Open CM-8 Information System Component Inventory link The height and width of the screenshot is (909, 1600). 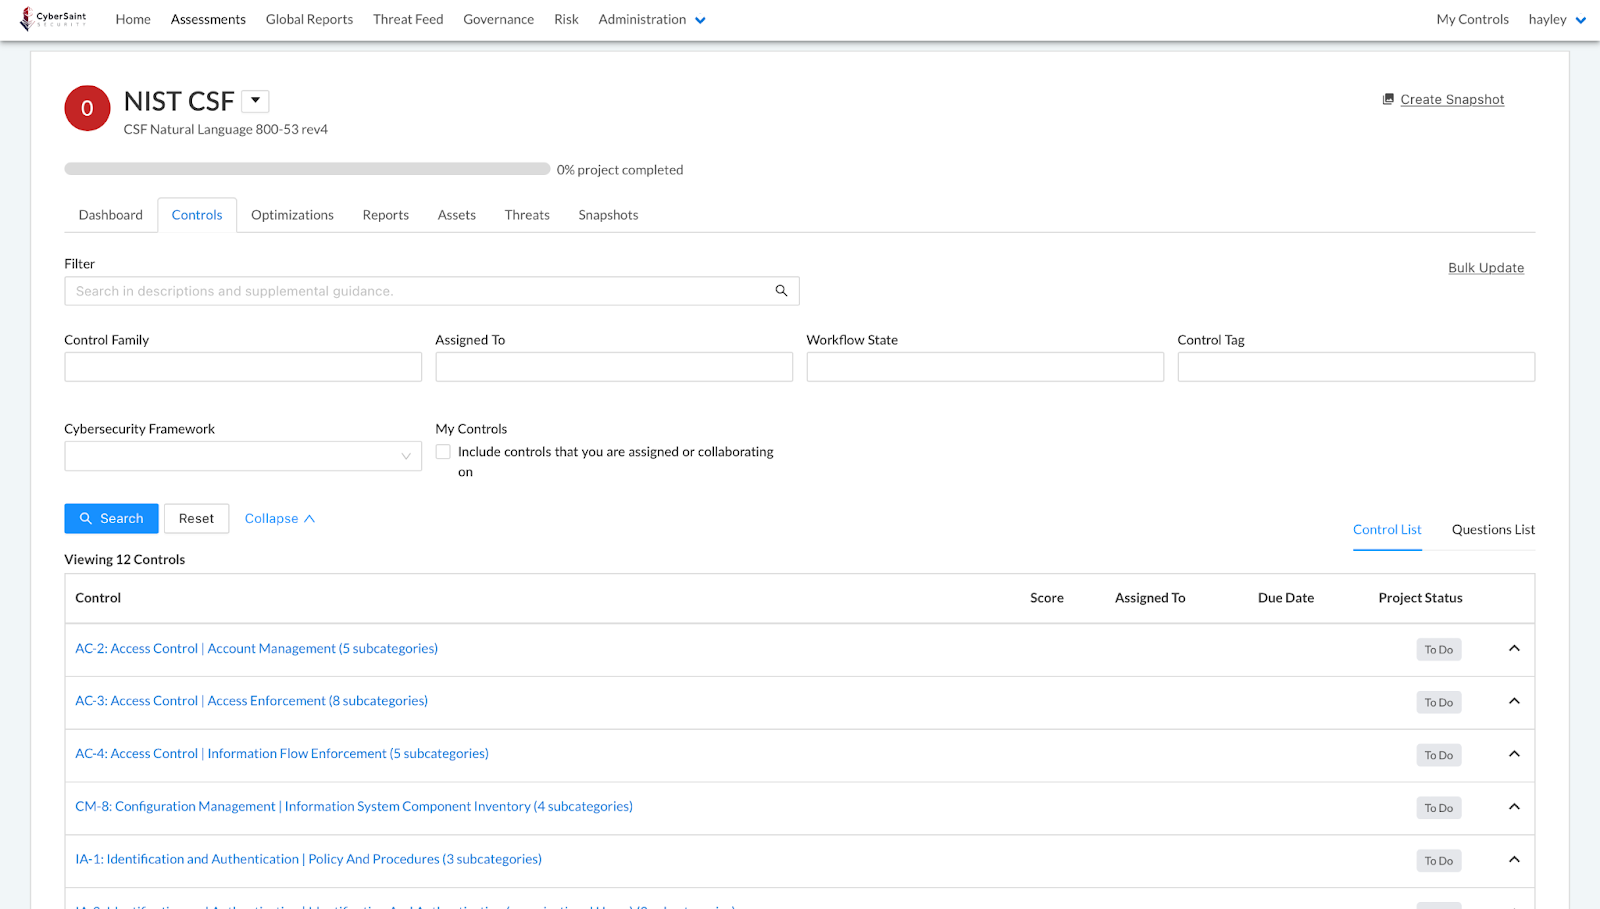(354, 807)
